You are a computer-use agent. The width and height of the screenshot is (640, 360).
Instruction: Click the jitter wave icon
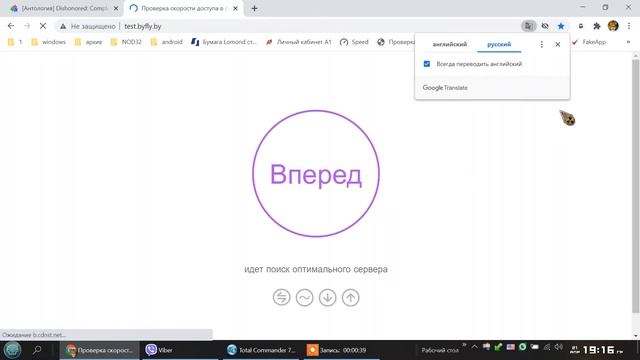click(x=304, y=298)
